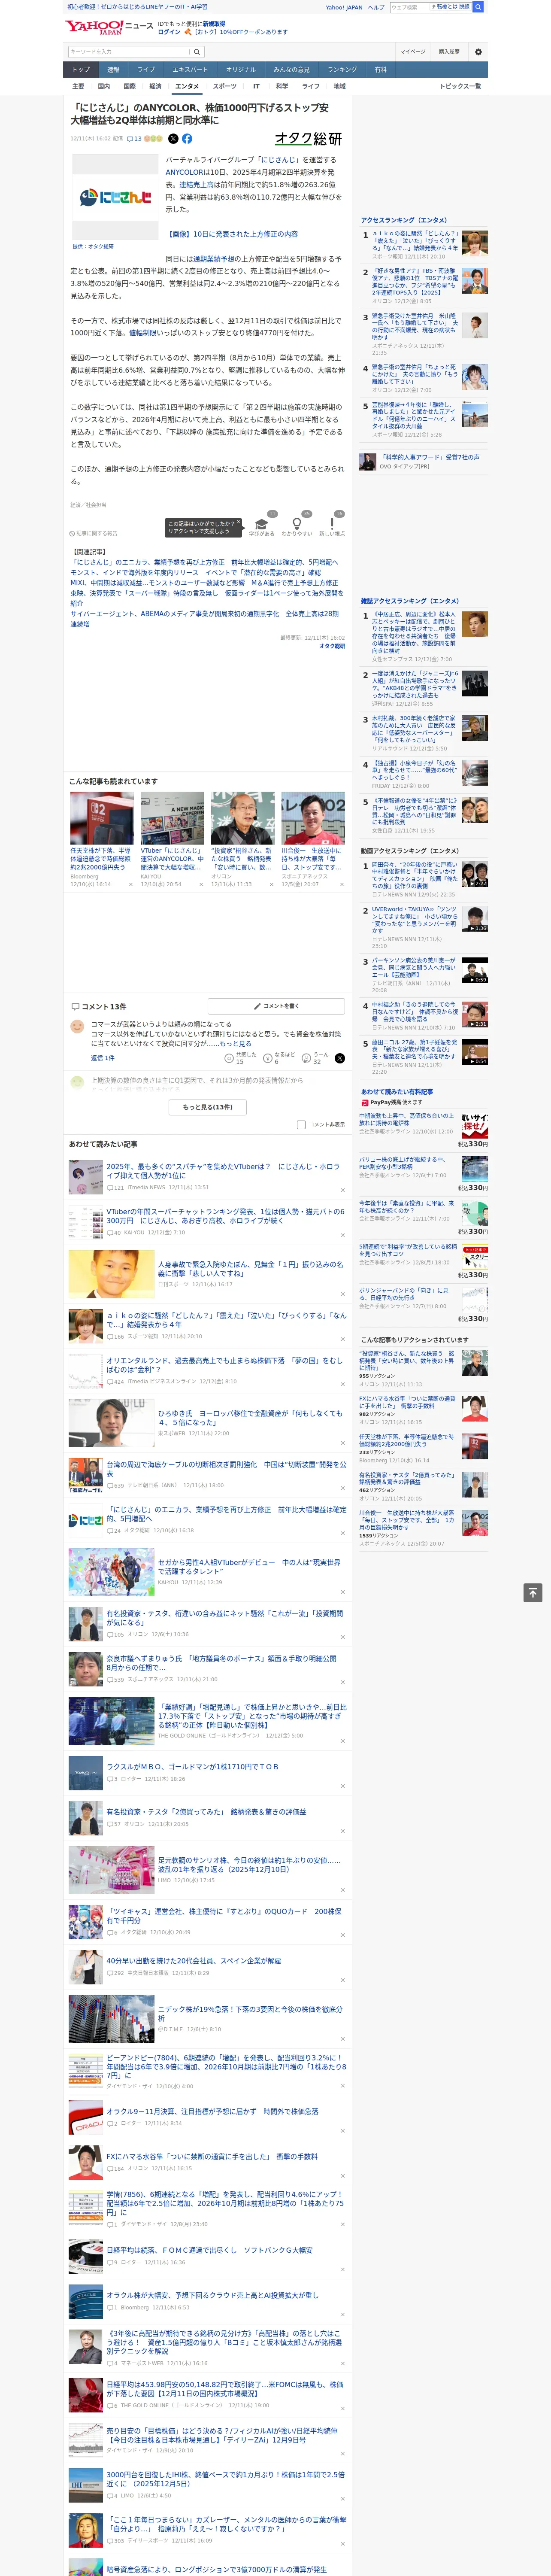The height and width of the screenshot is (2576, 551).
Task: Open the Yahoo! JAPAN logo link
Action: click(95, 28)
